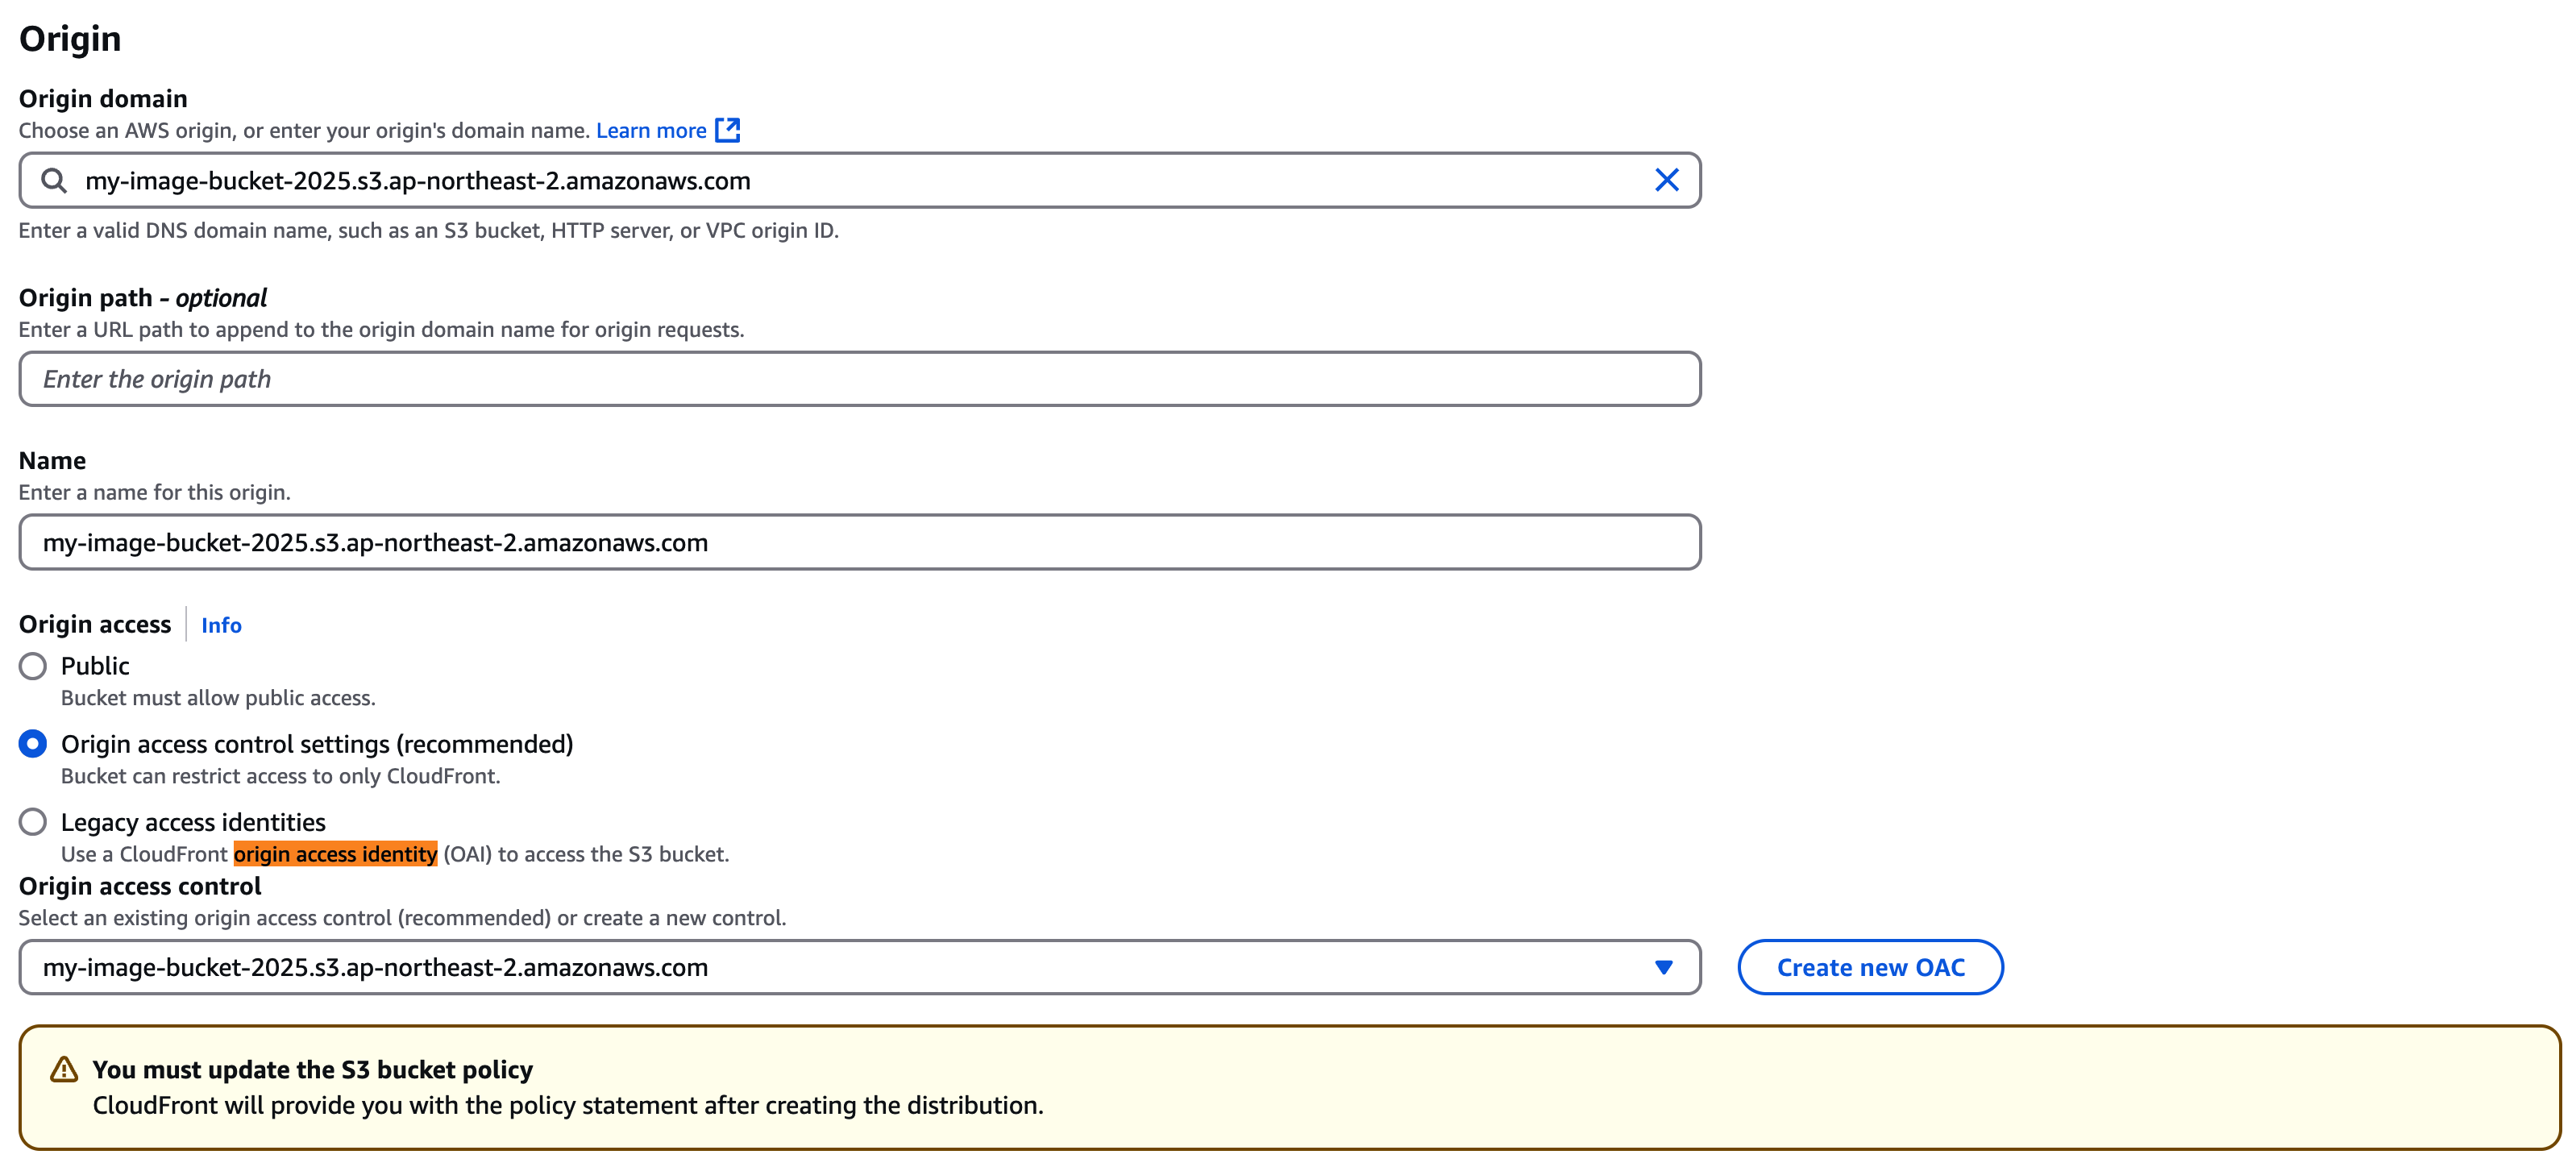Click the search magnifier icon in Origin domain
Screen dimensions: 2576x1167
(54, 180)
